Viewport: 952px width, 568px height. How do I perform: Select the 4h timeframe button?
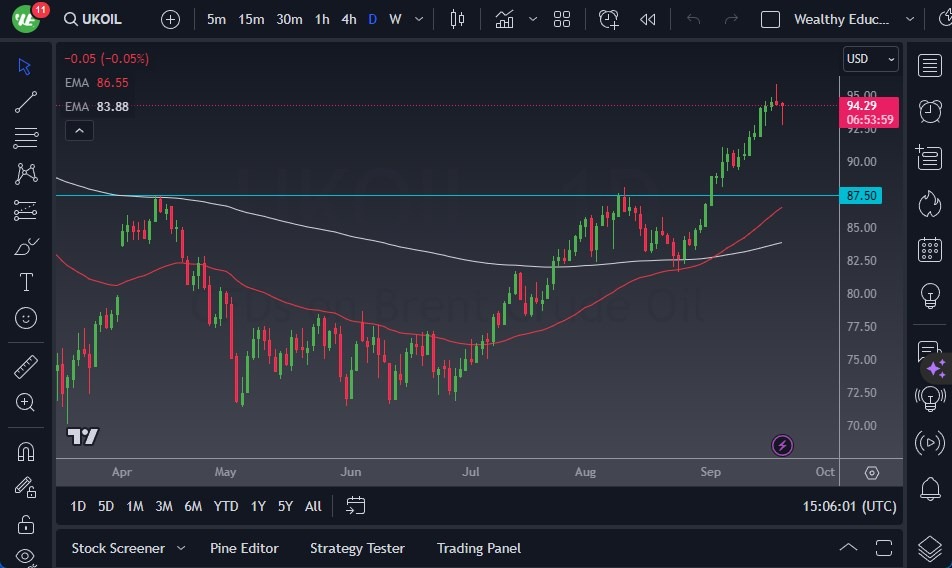348,19
